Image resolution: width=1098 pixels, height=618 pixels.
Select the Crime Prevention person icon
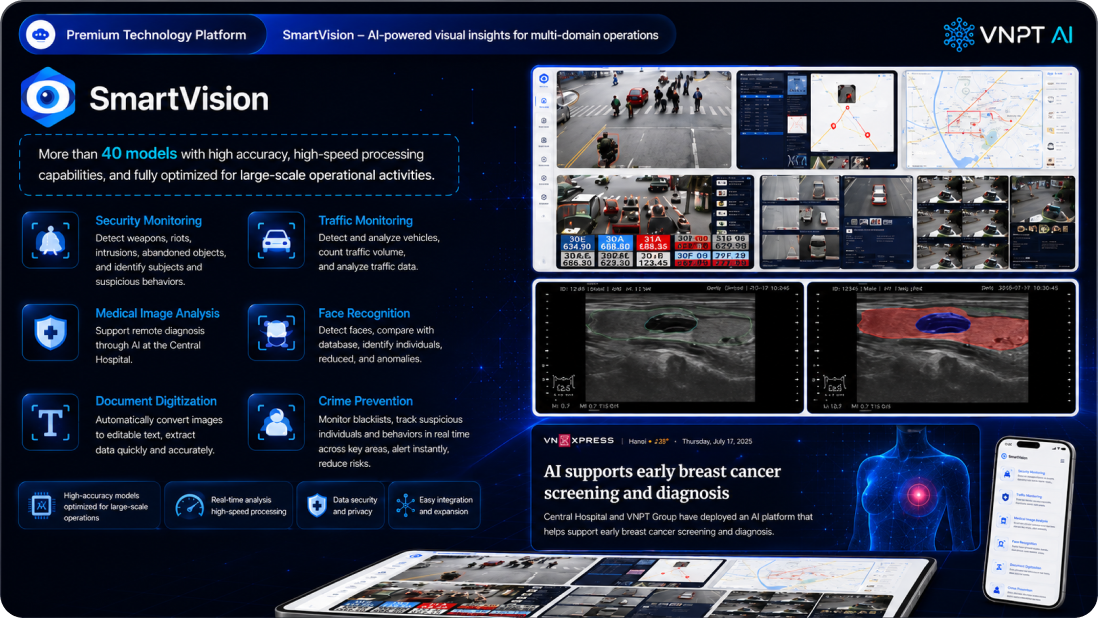pyautogui.click(x=276, y=422)
